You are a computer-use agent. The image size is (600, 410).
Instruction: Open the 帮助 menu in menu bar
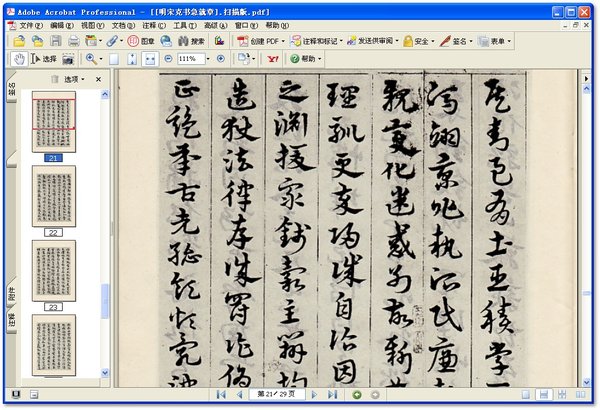(x=277, y=25)
